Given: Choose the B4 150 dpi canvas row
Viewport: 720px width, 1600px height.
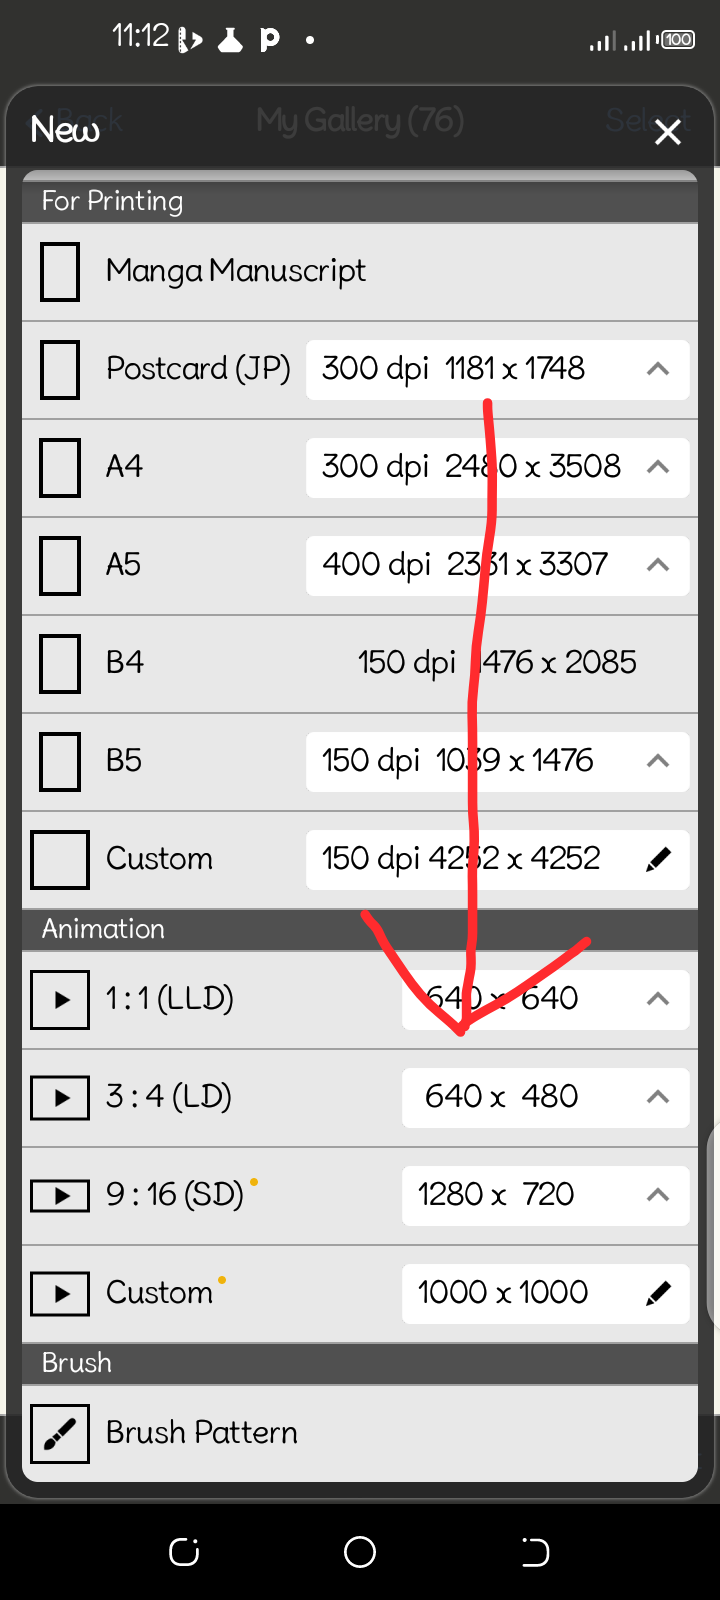Looking at the screenshot, I should click(x=360, y=663).
